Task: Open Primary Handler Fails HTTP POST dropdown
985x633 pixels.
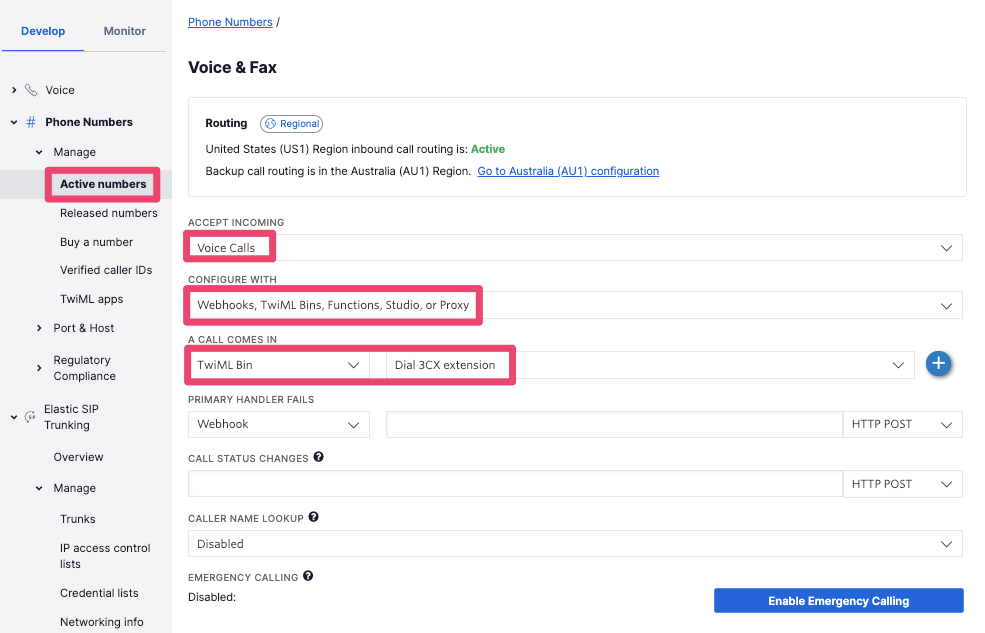Action: (x=902, y=425)
